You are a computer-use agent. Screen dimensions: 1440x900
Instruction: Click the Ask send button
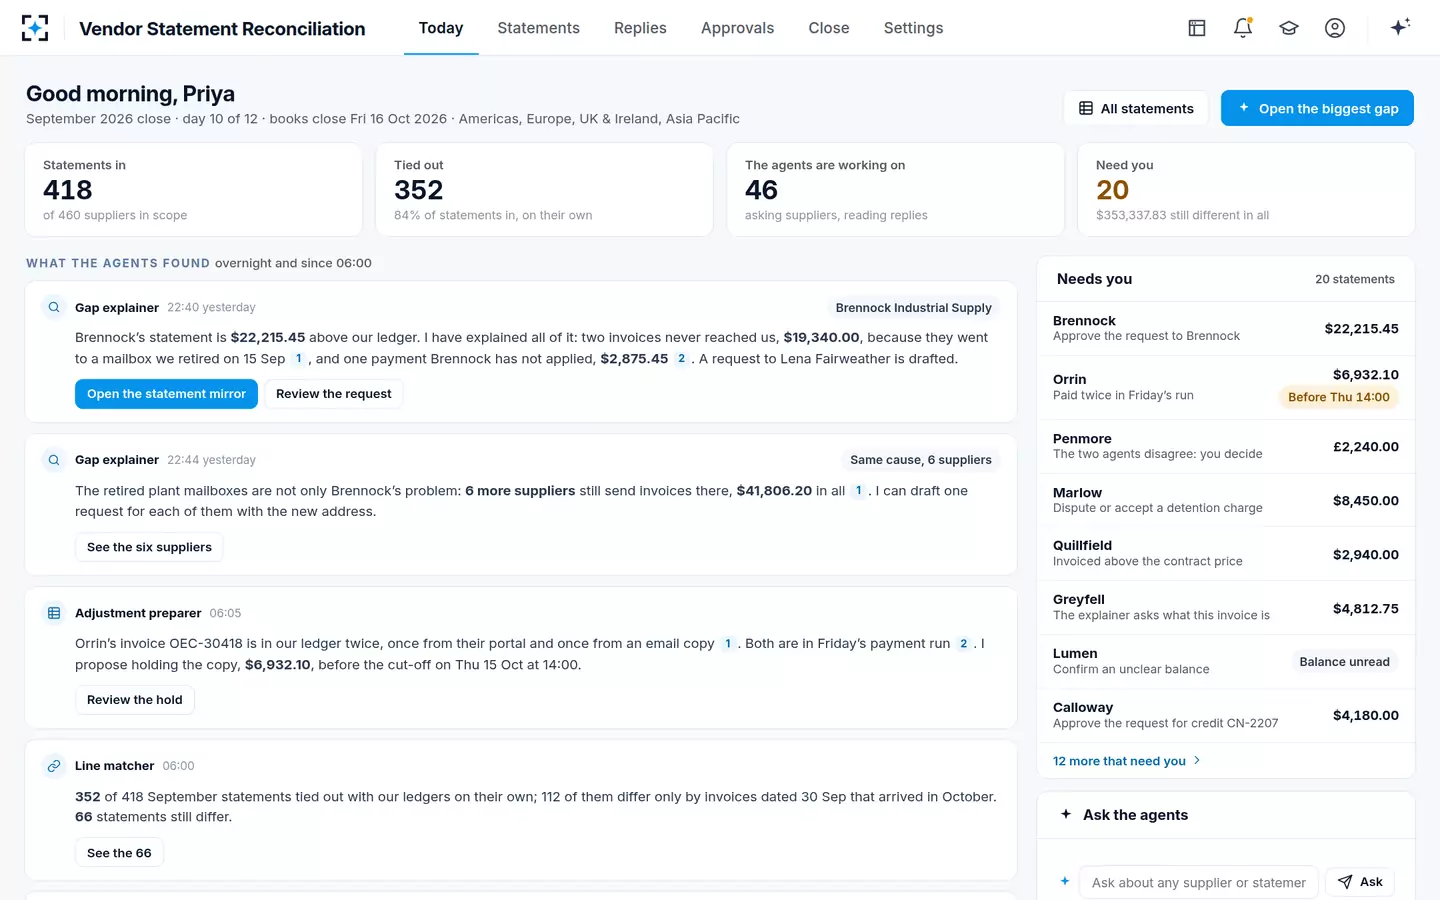coord(1360,882)
